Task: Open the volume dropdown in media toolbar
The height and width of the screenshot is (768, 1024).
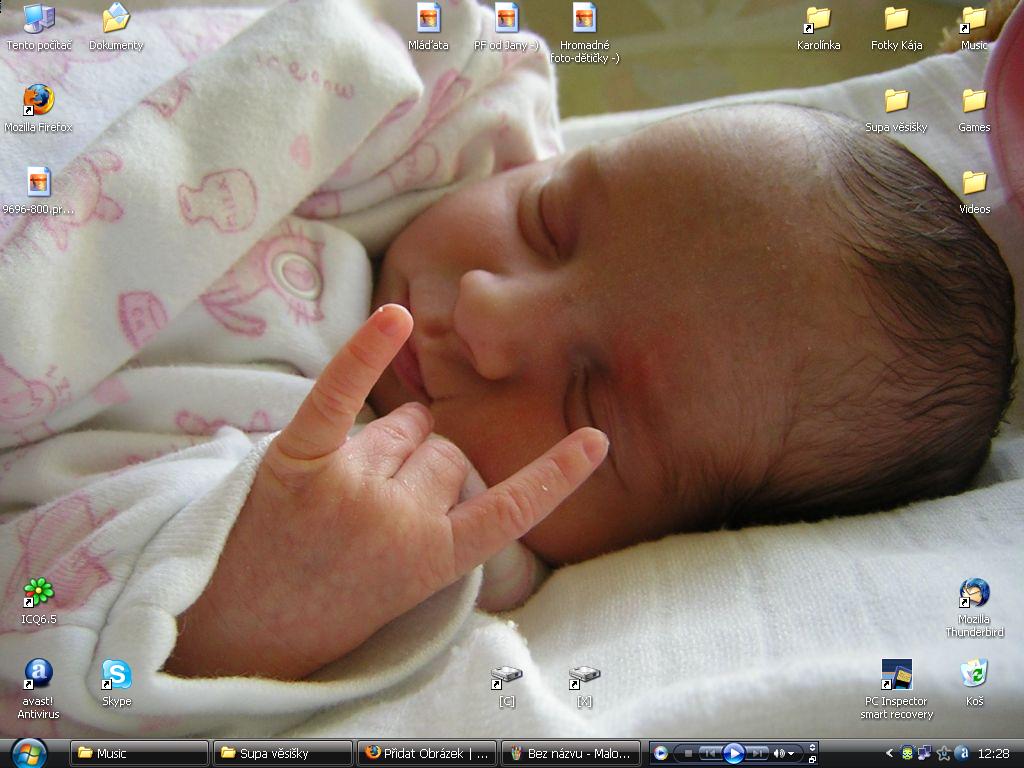Action: pyautogui.click(x=791, y=754)
